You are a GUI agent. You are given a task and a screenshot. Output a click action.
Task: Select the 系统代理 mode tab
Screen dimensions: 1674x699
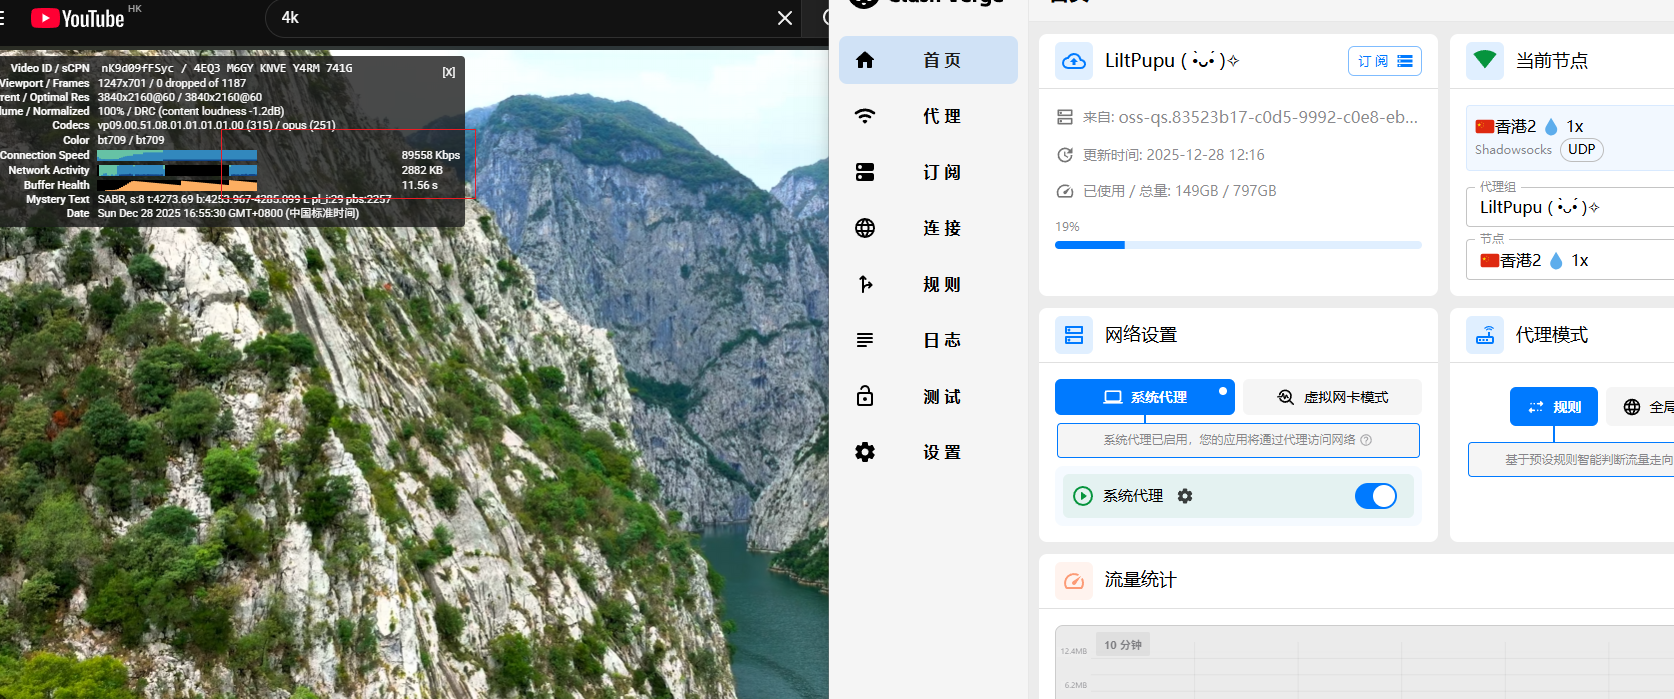pos(1144,397)
